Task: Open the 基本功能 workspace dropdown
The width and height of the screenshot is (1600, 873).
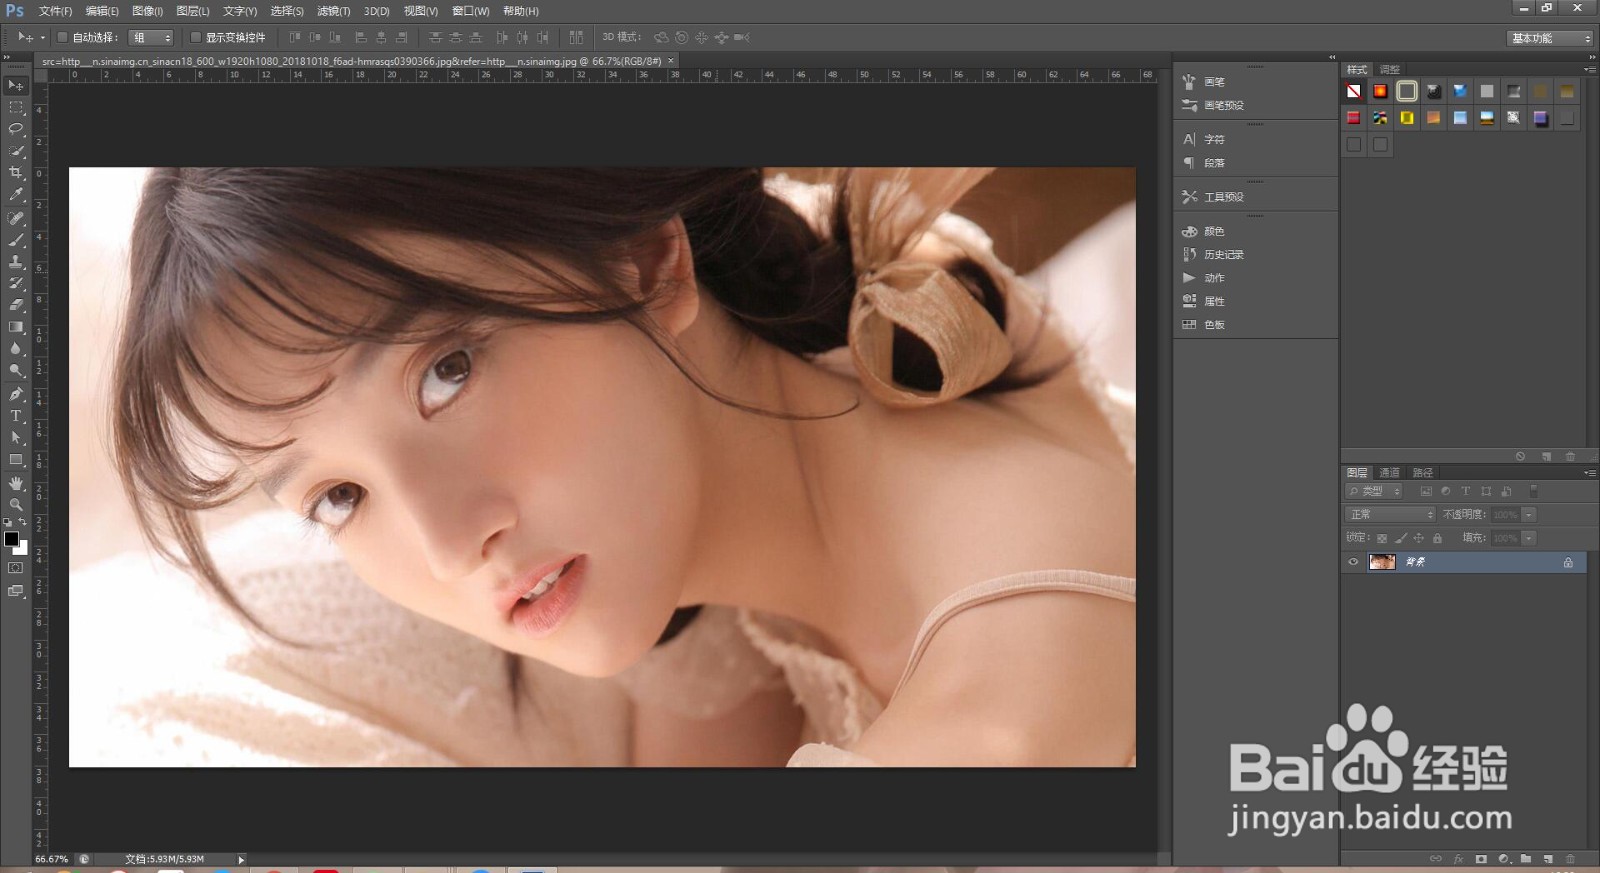Action: point(1550,38)
